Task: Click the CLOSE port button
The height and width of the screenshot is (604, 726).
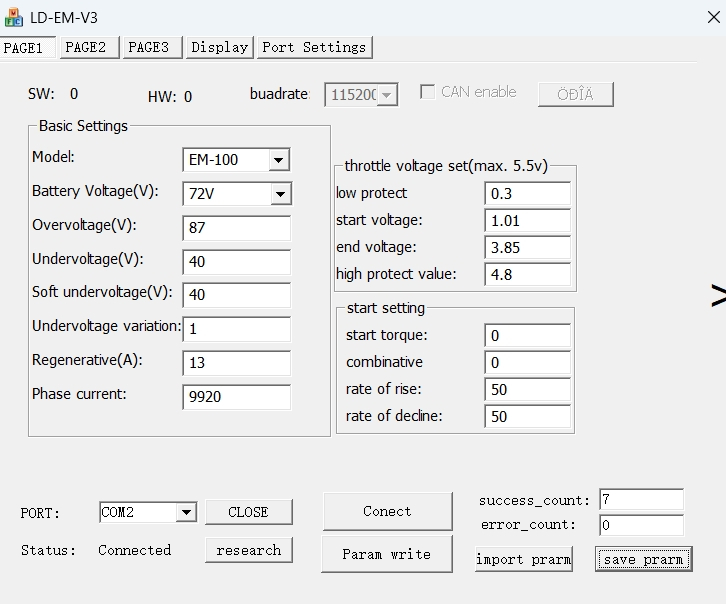Action: (x=249, y=512)
